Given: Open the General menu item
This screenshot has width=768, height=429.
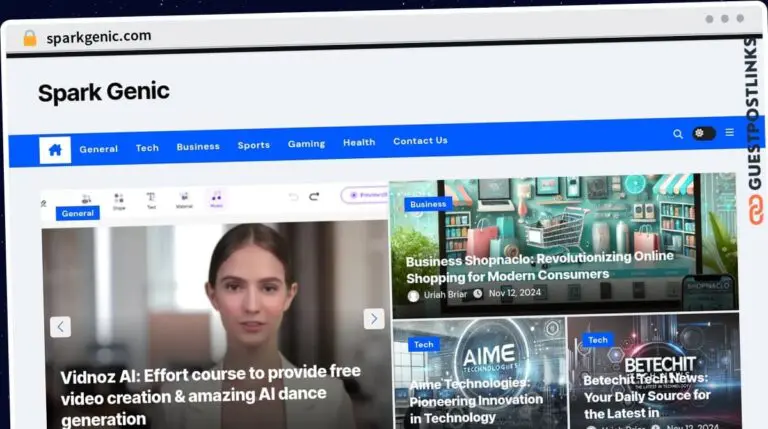Looking at the screenshot, I should coord(99,149).
